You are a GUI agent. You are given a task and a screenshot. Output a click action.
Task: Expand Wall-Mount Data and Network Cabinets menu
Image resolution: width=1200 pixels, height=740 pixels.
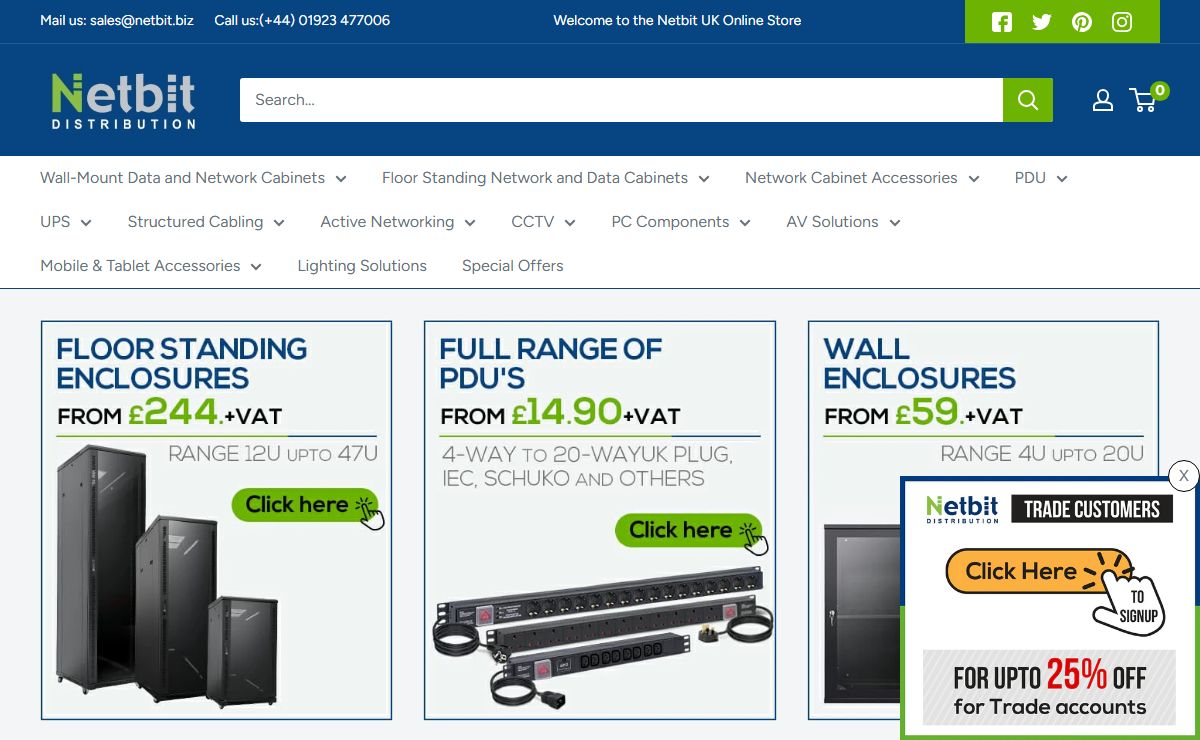click(193, 178)
